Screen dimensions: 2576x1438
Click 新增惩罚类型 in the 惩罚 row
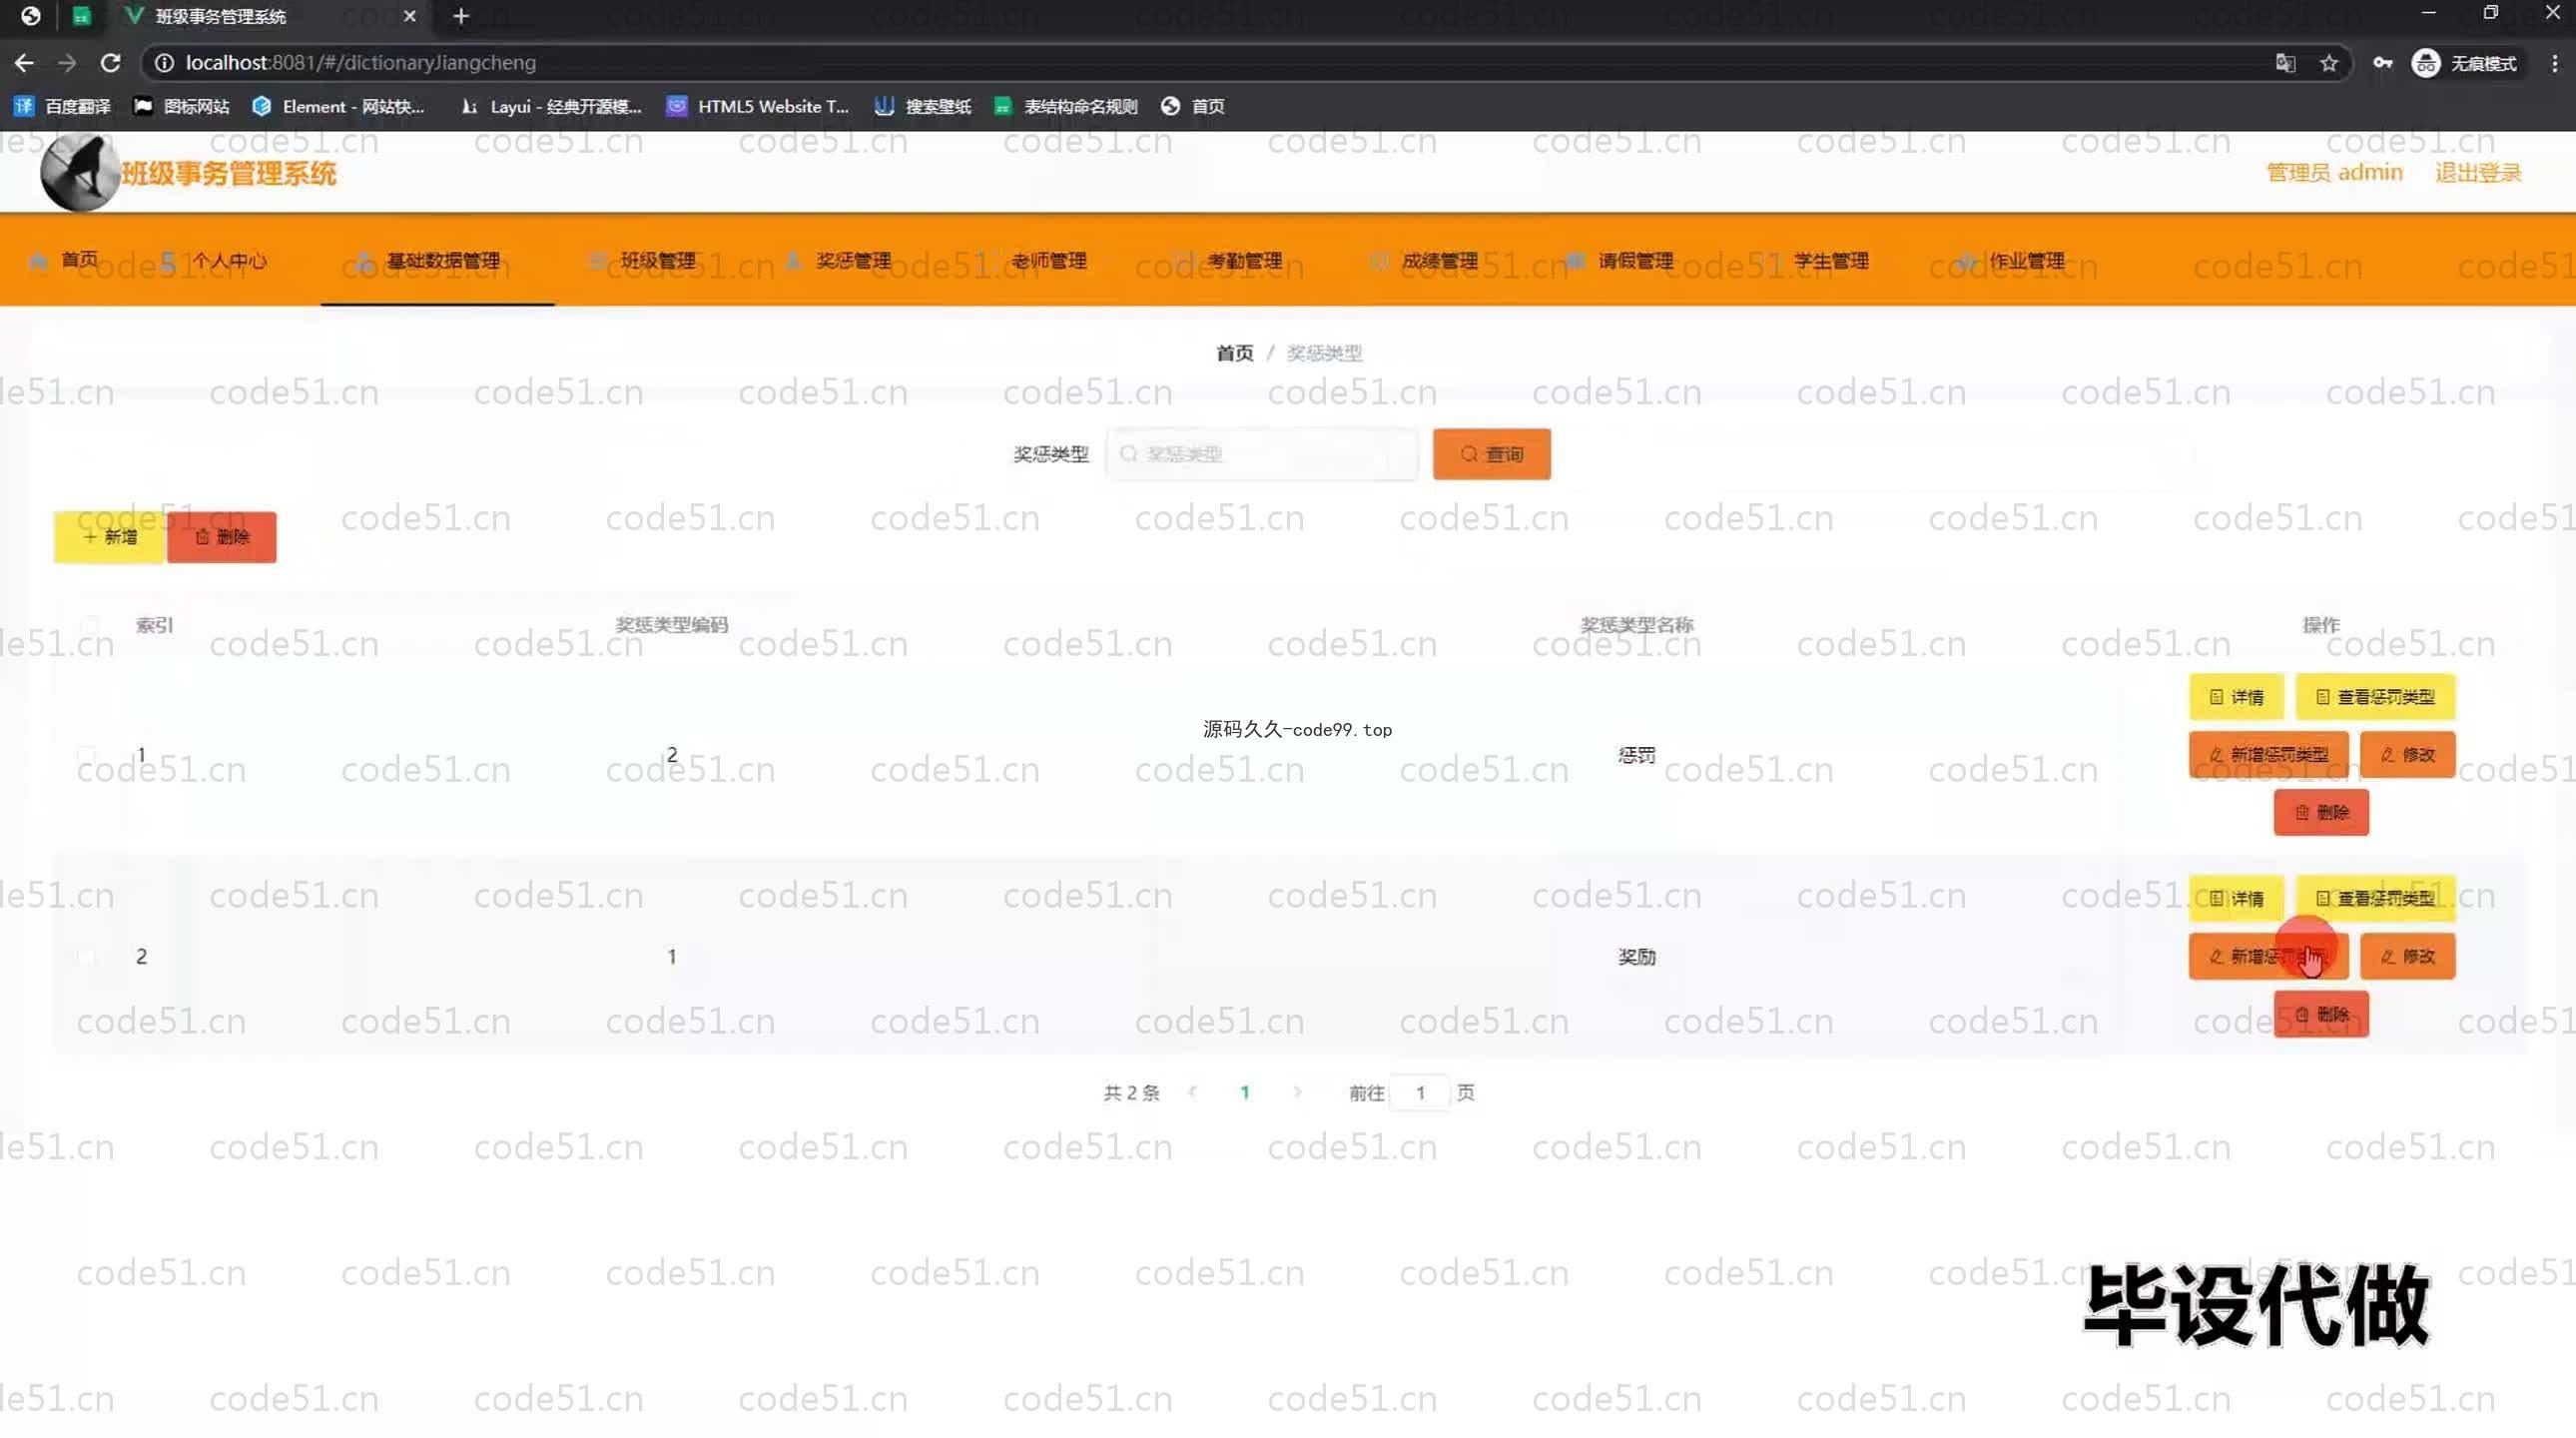point(2268,754)
